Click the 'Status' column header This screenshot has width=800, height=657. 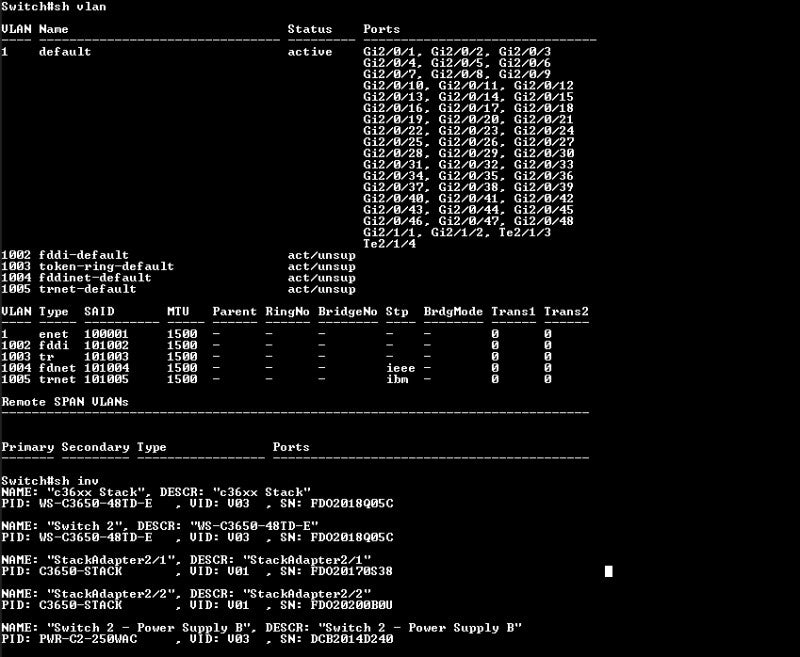310,29
